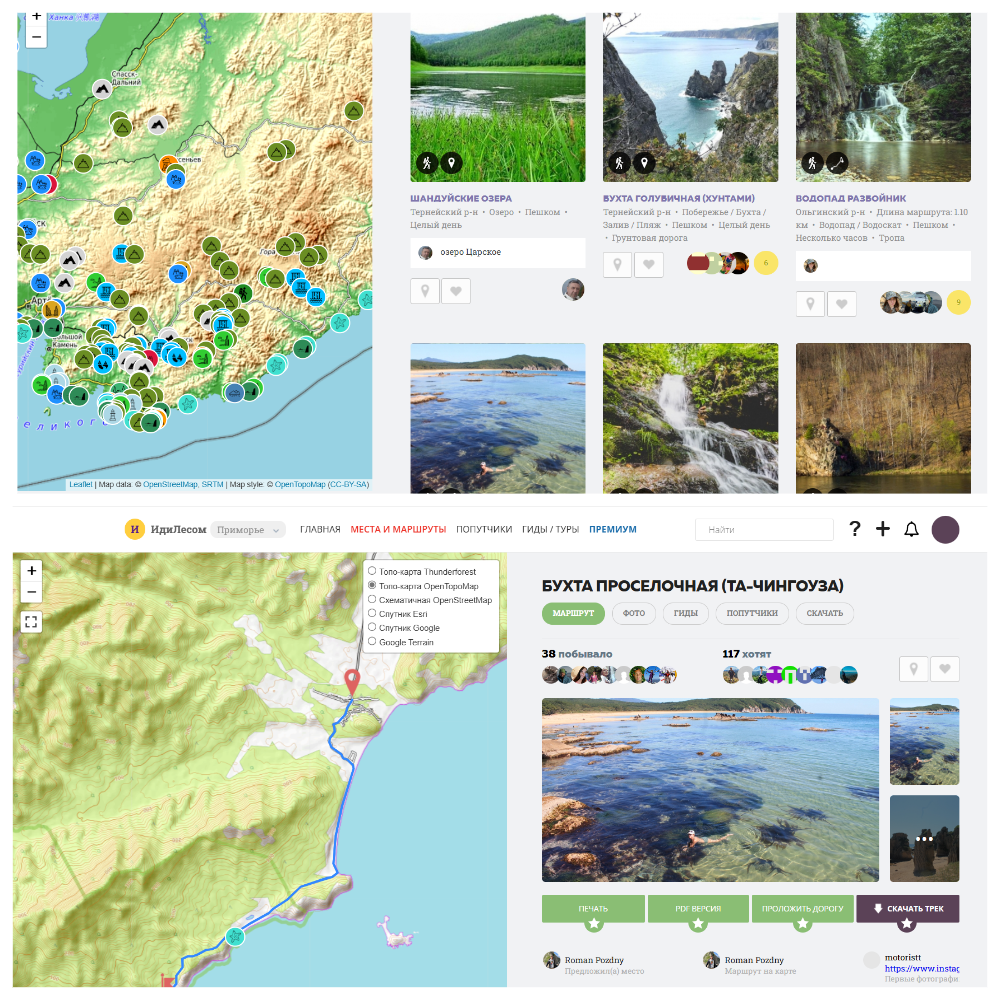Select Топо-карта Thunderforest map layer
The width and height of the screenshot is (1000, 1000).
[372, 572]
